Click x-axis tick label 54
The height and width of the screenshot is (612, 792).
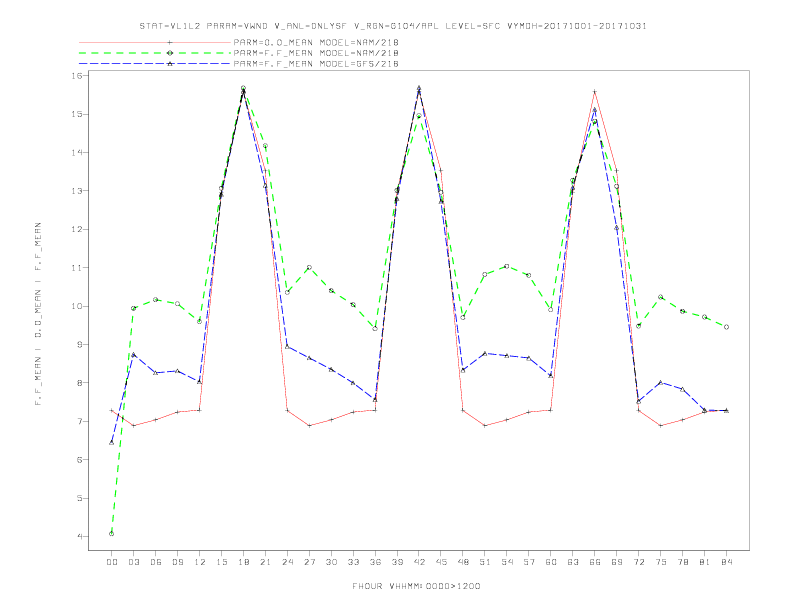(x=507, y=562)
